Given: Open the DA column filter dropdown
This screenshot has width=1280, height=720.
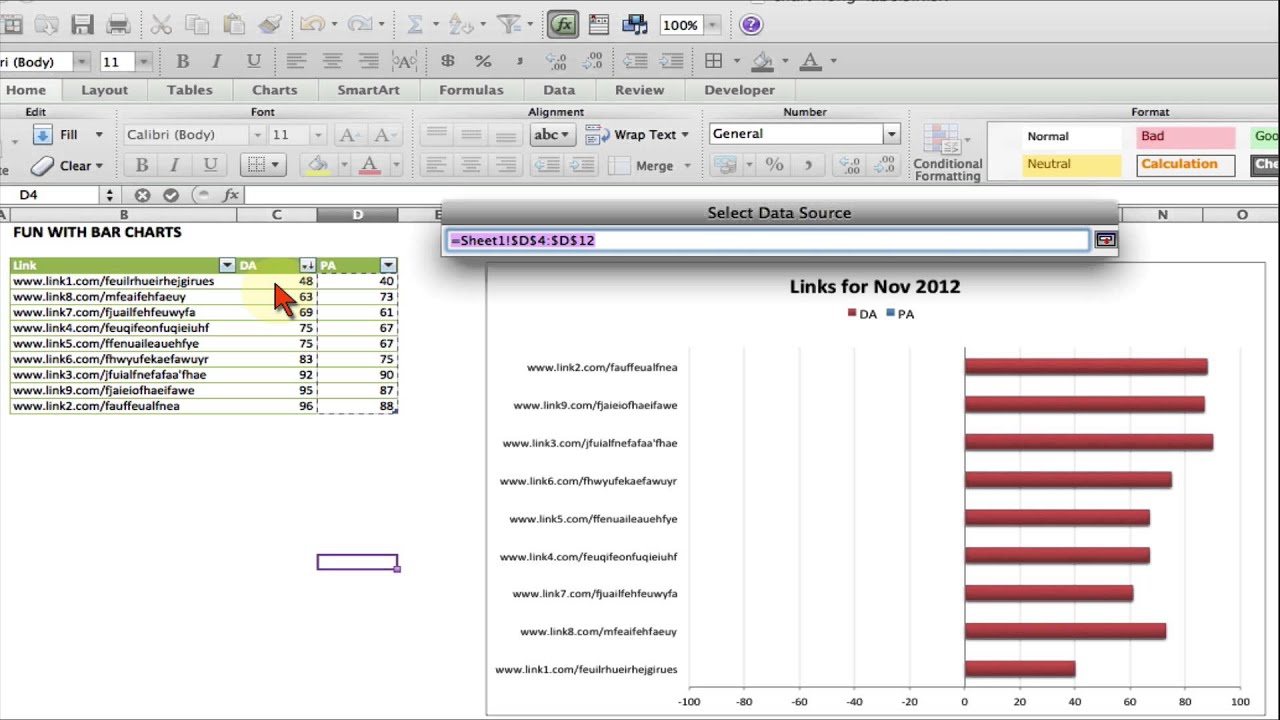Looking at the screenshot, I should point(307,265).
